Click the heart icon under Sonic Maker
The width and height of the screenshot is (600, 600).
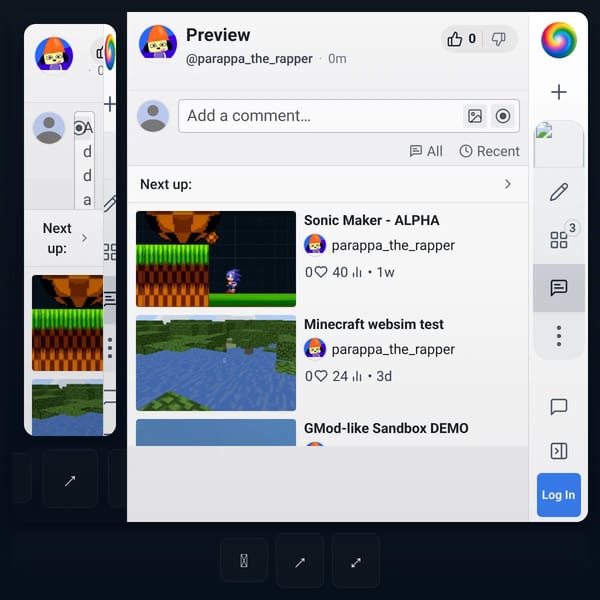pos(321,272)
